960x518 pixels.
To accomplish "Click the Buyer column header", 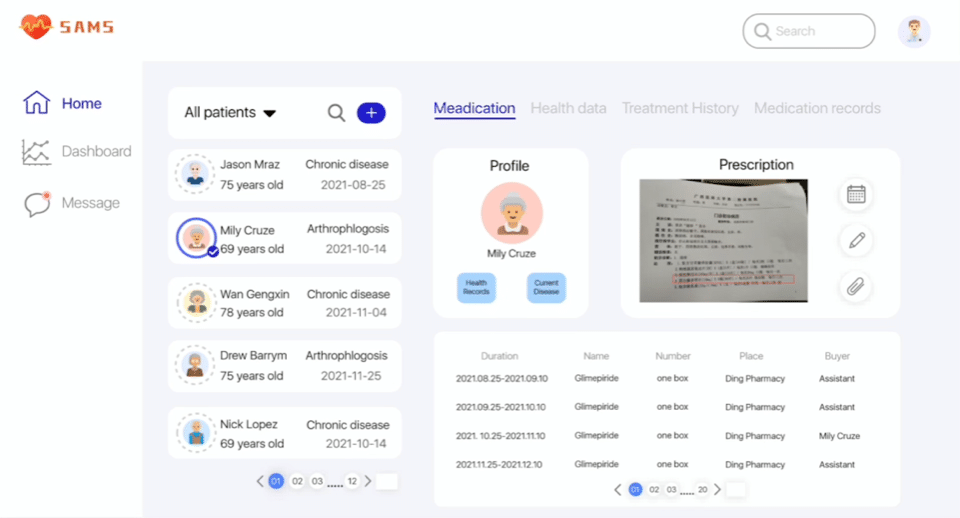I will [837, 356].
